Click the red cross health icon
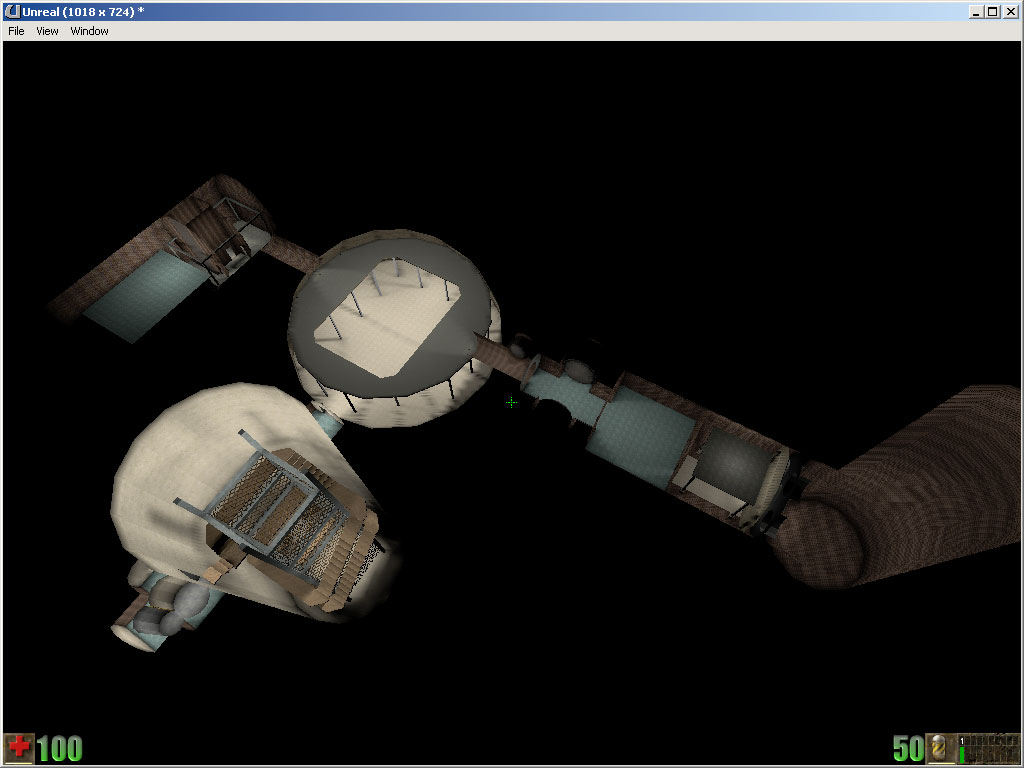Viewport: 1024px width, 768px height. pos(19,748)
